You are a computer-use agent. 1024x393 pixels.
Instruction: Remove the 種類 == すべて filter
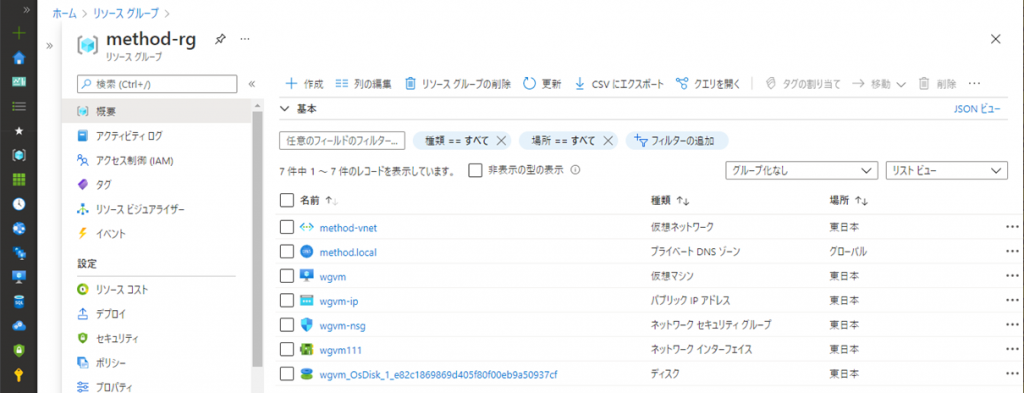pos(501,140)
